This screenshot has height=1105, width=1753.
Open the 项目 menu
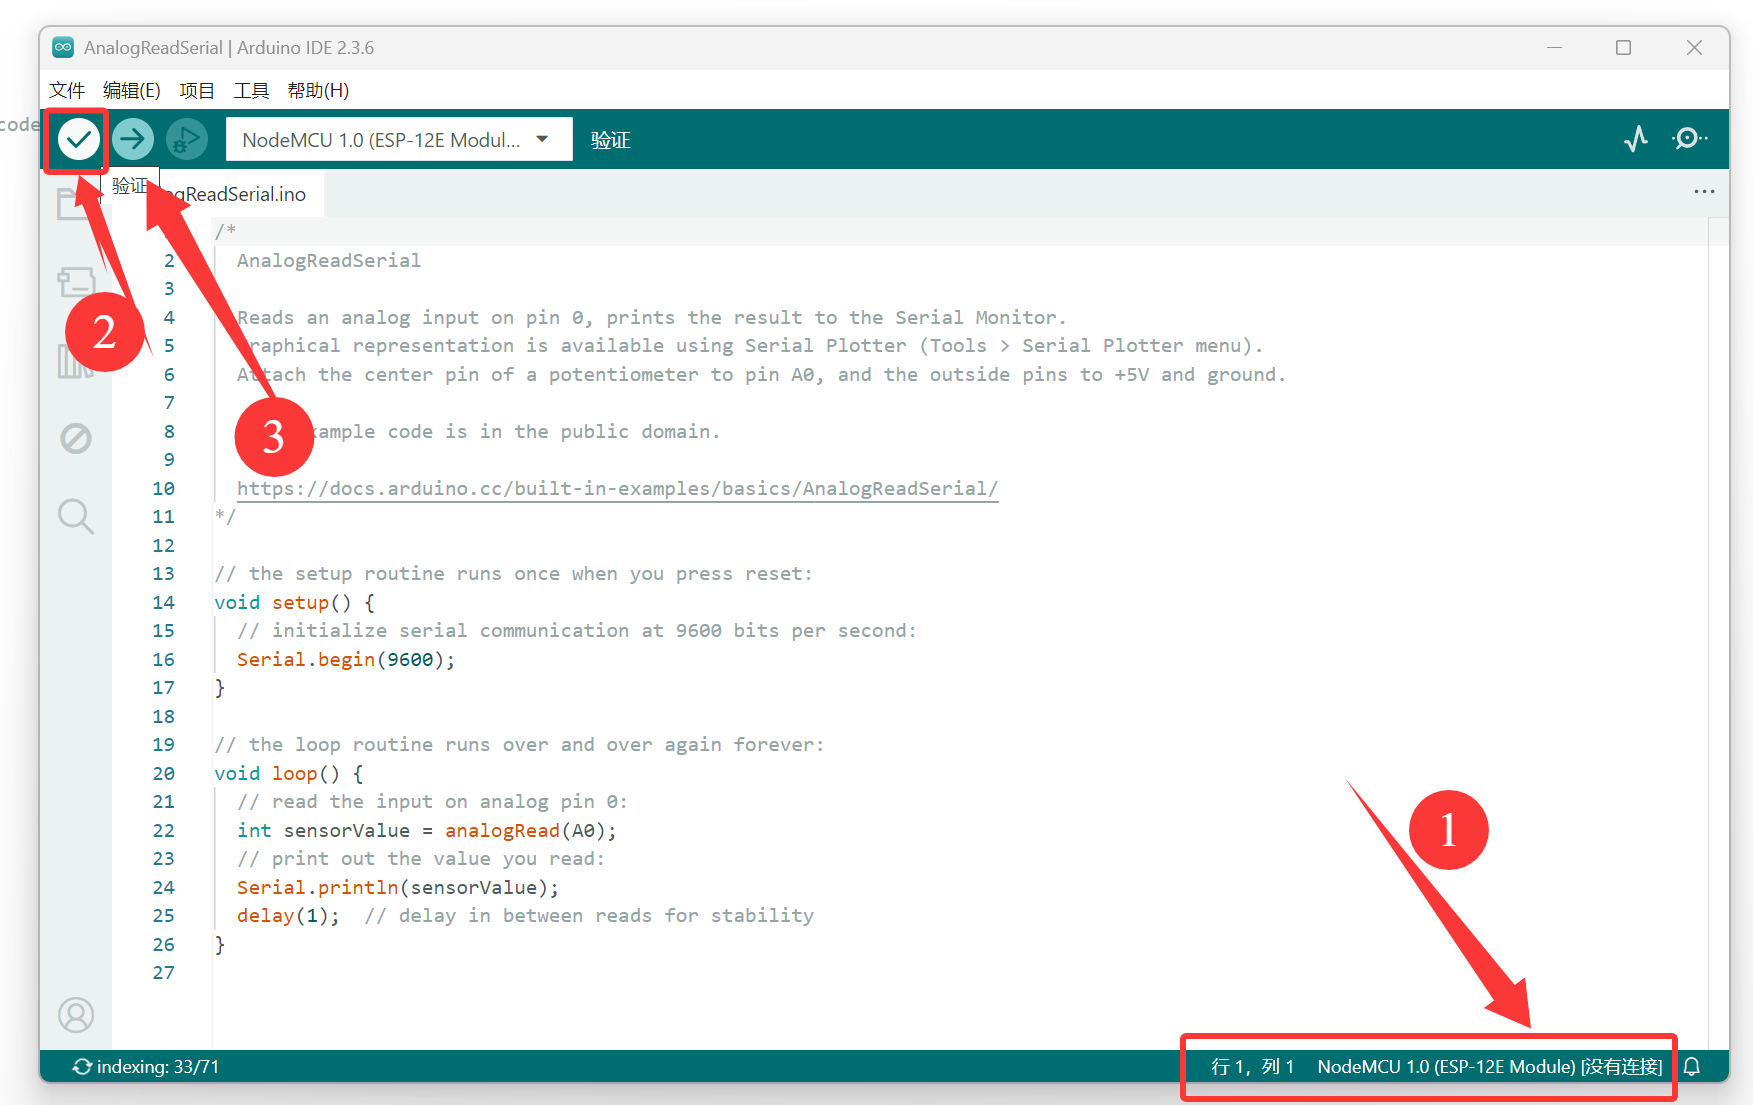coord(197,90)
